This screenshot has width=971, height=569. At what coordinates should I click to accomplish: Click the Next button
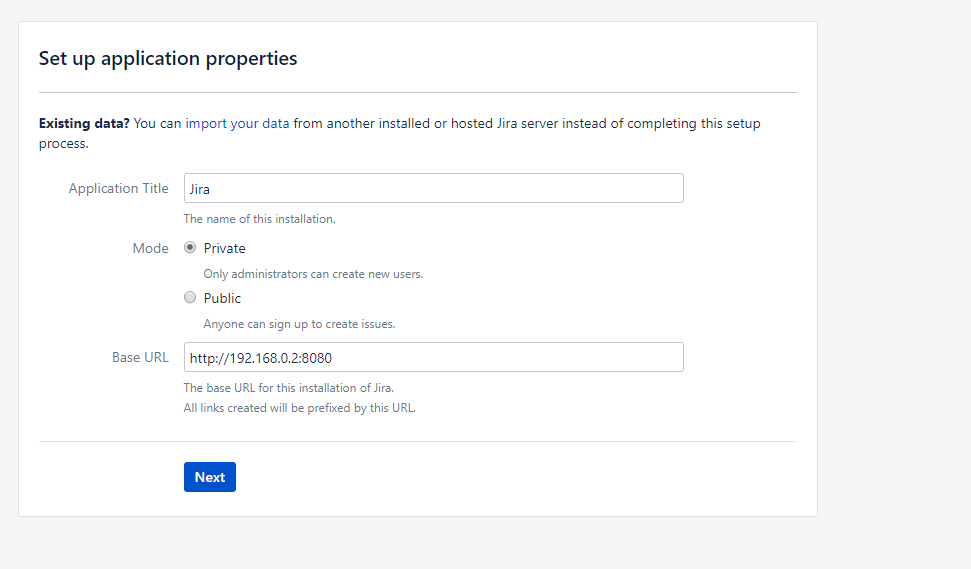210,477
